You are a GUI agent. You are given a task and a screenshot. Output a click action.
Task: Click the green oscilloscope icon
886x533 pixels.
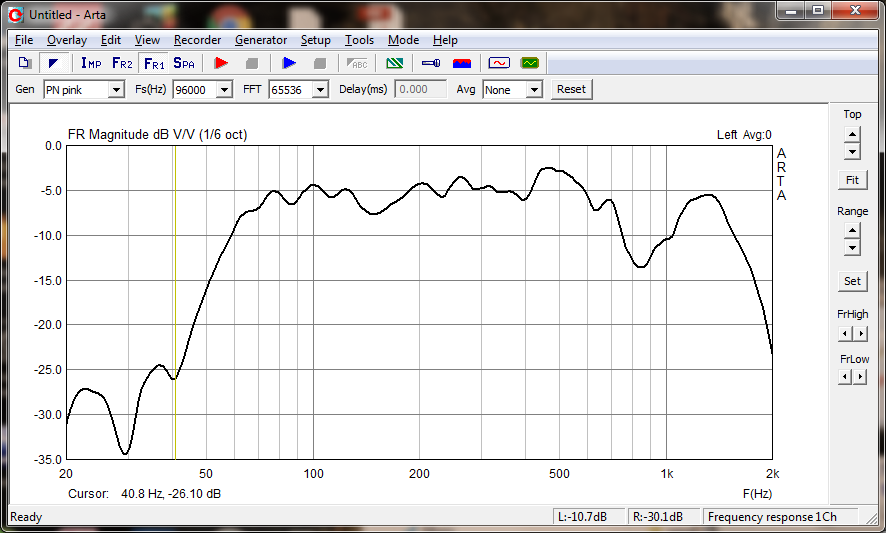tap(530, 63)
